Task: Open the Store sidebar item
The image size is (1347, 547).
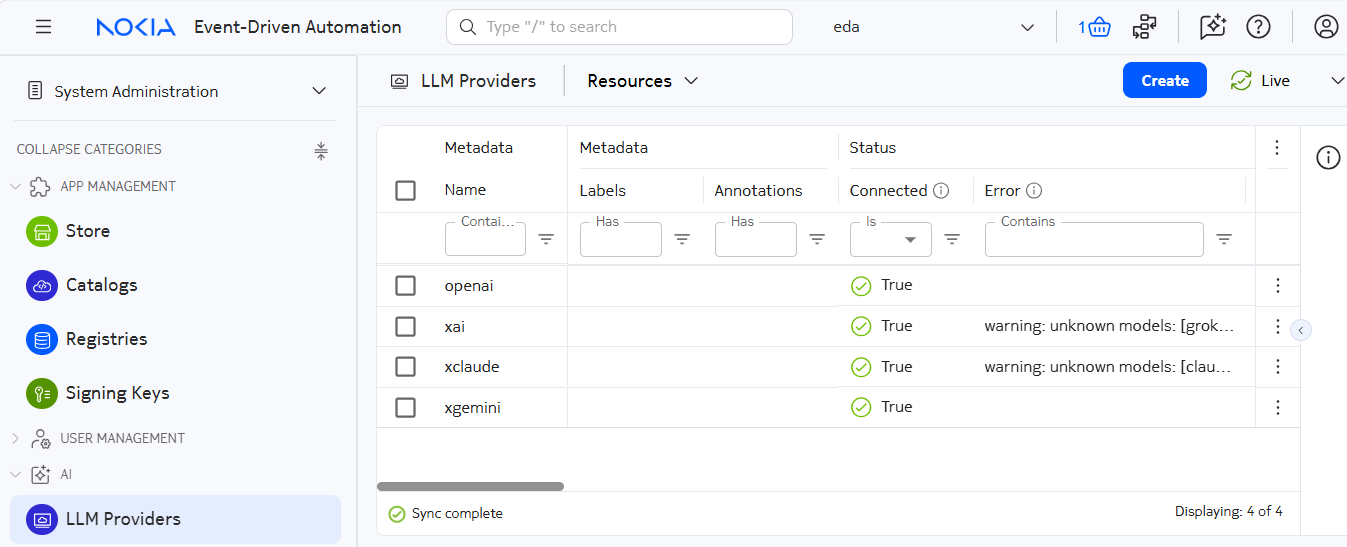Action: 175,231
